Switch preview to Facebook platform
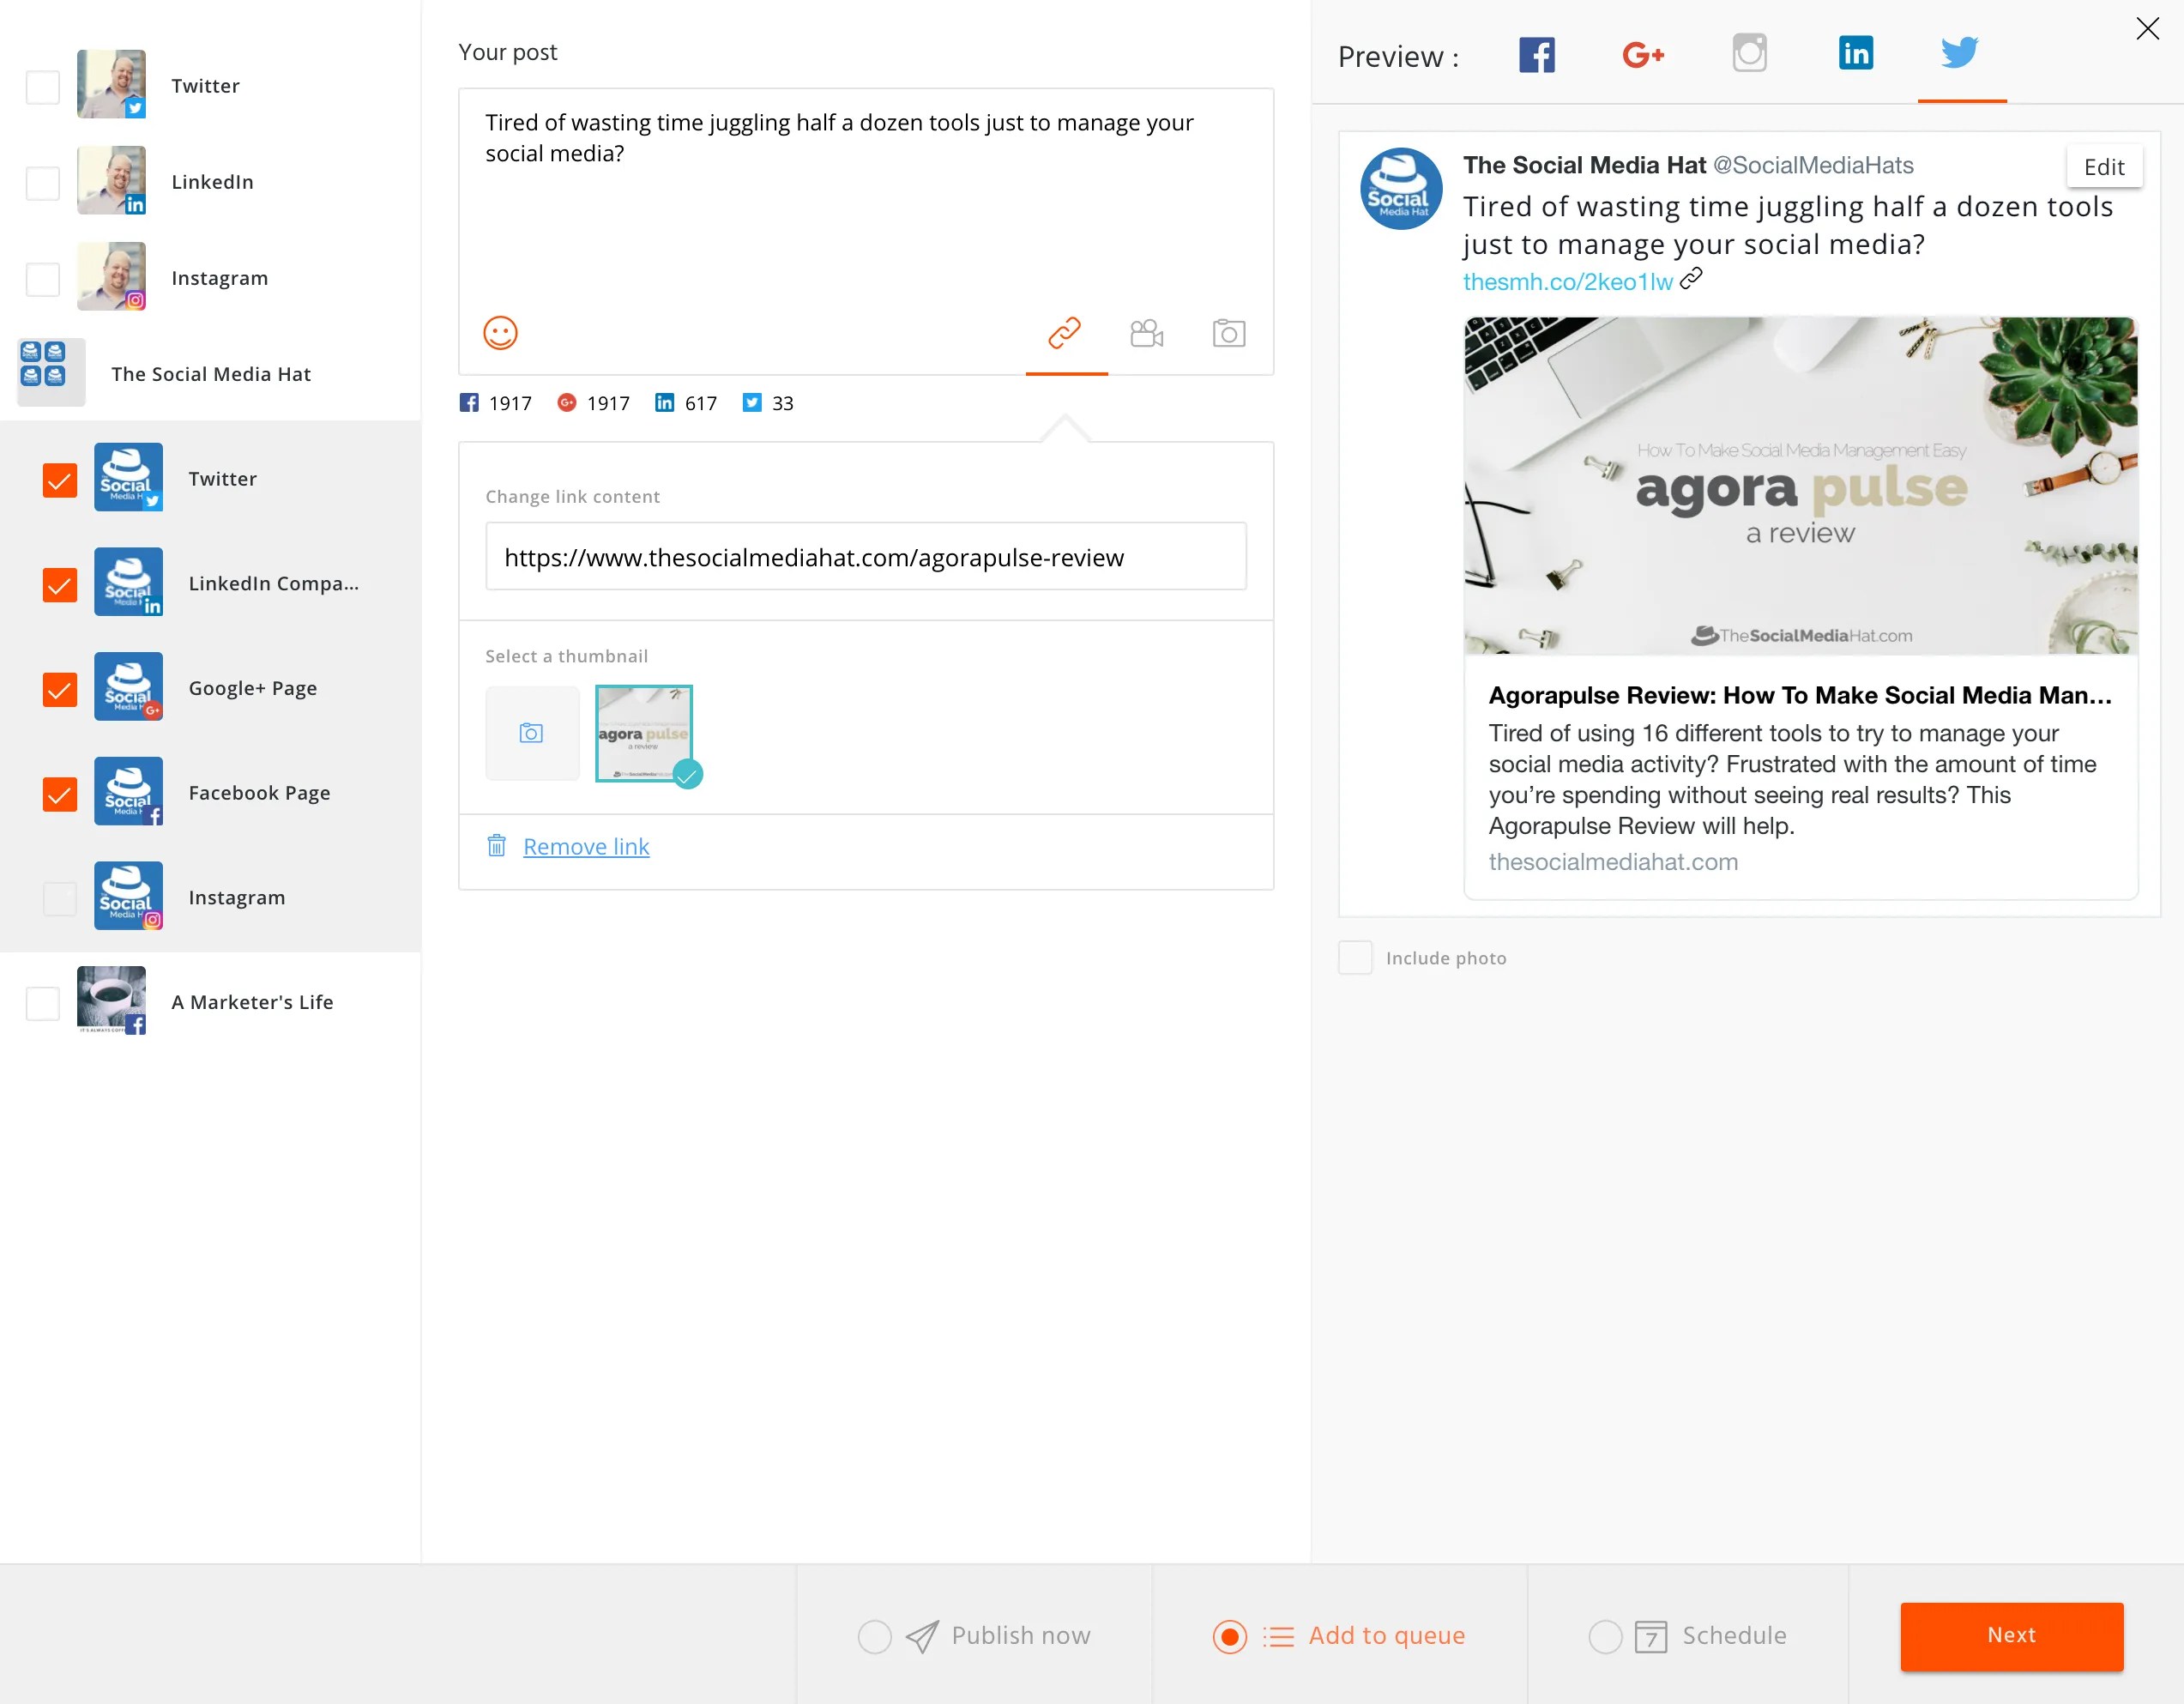Screen dimensions: 2184x1704 click(x=1535, y=51)
